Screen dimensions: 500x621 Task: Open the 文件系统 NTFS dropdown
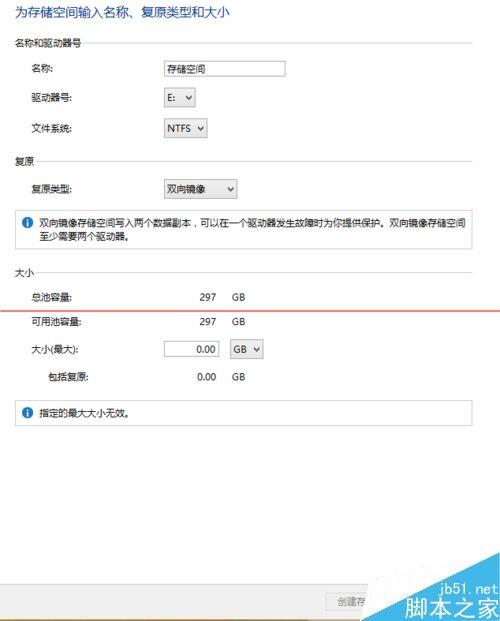coord(186,128)
